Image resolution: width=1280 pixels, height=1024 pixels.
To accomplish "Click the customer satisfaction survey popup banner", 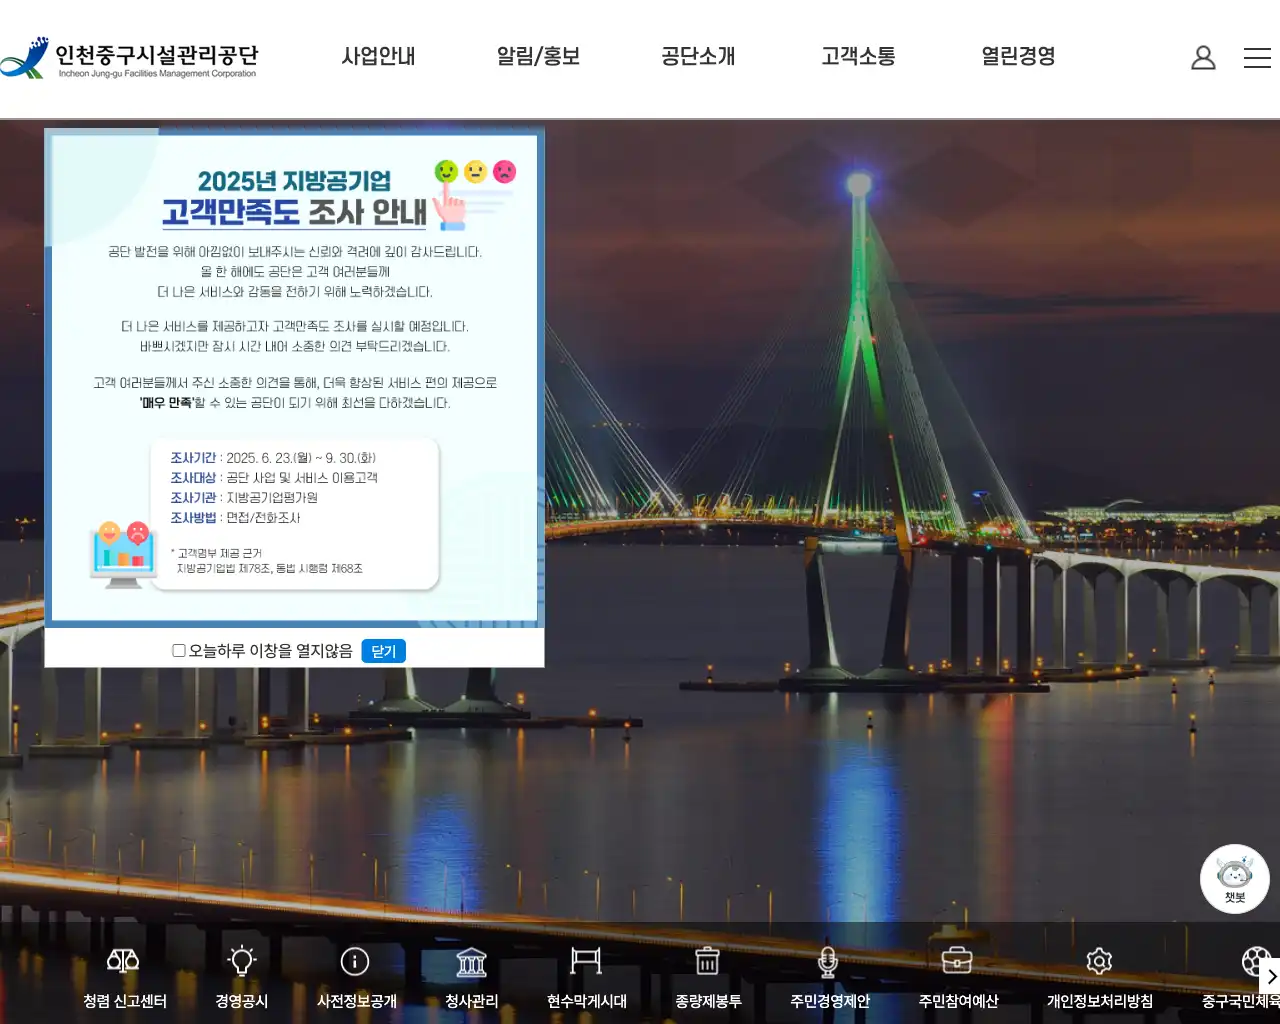I will click(295, 380).
